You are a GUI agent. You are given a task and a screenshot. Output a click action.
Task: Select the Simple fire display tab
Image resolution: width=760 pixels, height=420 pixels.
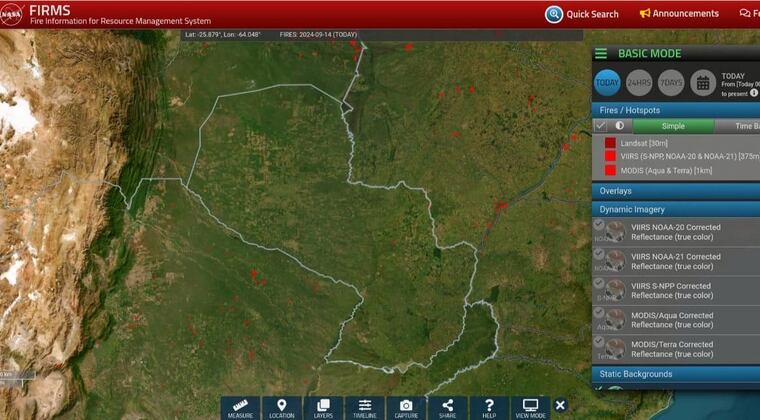[x=673, y=126]
